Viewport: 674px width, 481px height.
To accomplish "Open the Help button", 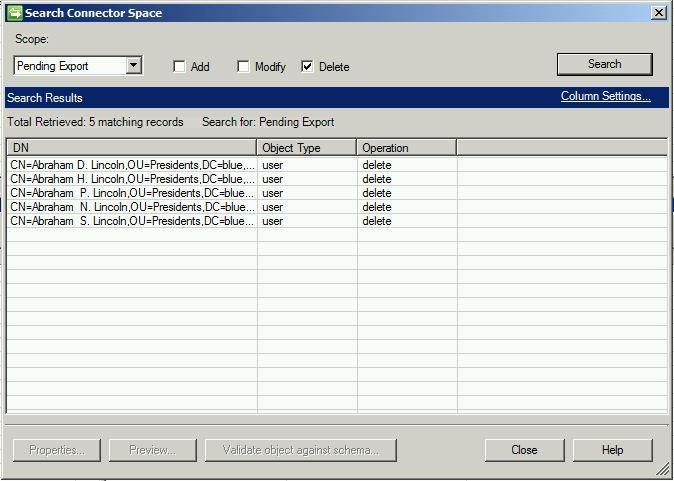I will point(612,450).
